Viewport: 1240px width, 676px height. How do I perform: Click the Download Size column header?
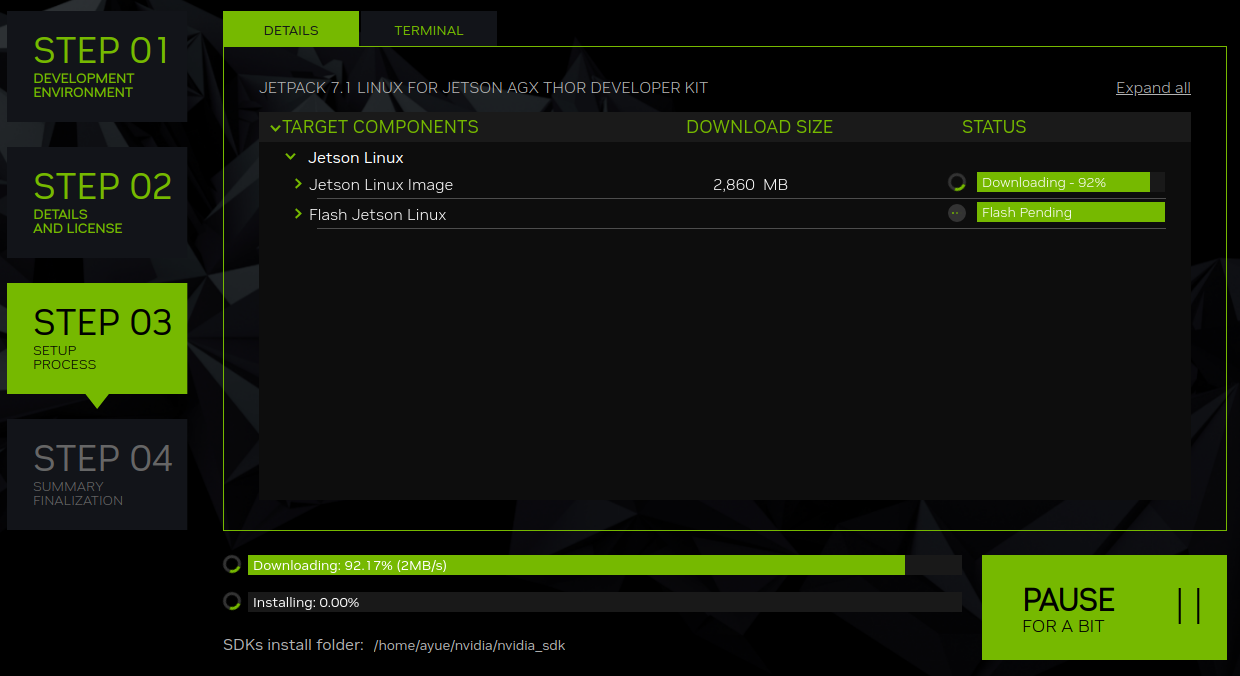(759, 127)
